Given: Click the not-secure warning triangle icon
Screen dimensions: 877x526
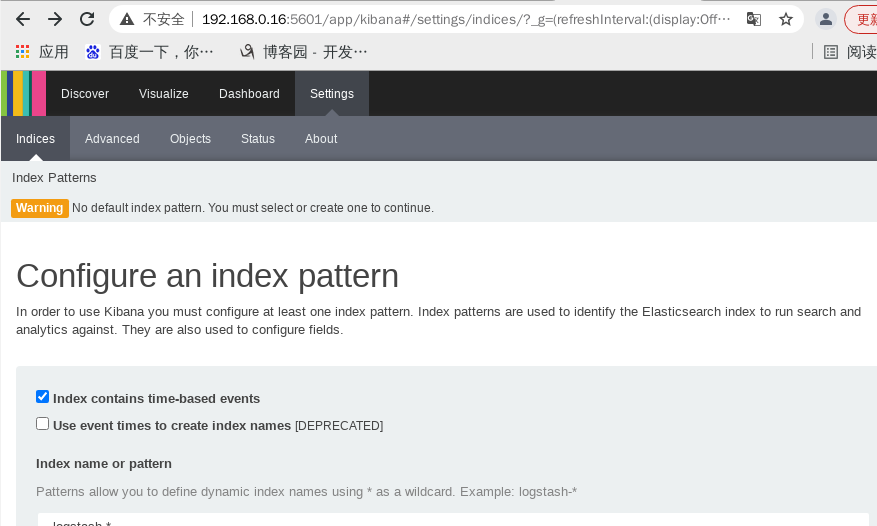Looking at the screenshot, I should pyautogui.click(x=127, y=20).
